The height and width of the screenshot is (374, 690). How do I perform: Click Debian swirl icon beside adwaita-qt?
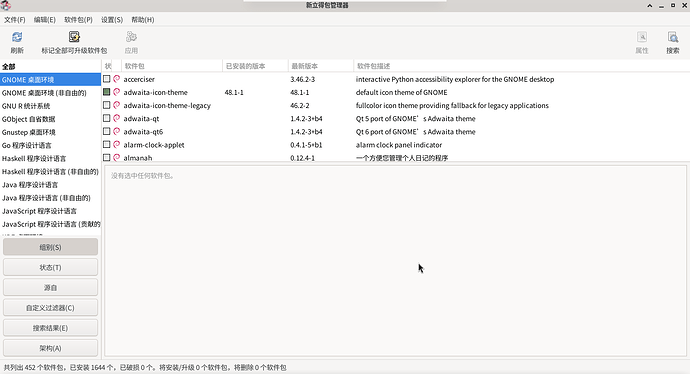(117, 118)
